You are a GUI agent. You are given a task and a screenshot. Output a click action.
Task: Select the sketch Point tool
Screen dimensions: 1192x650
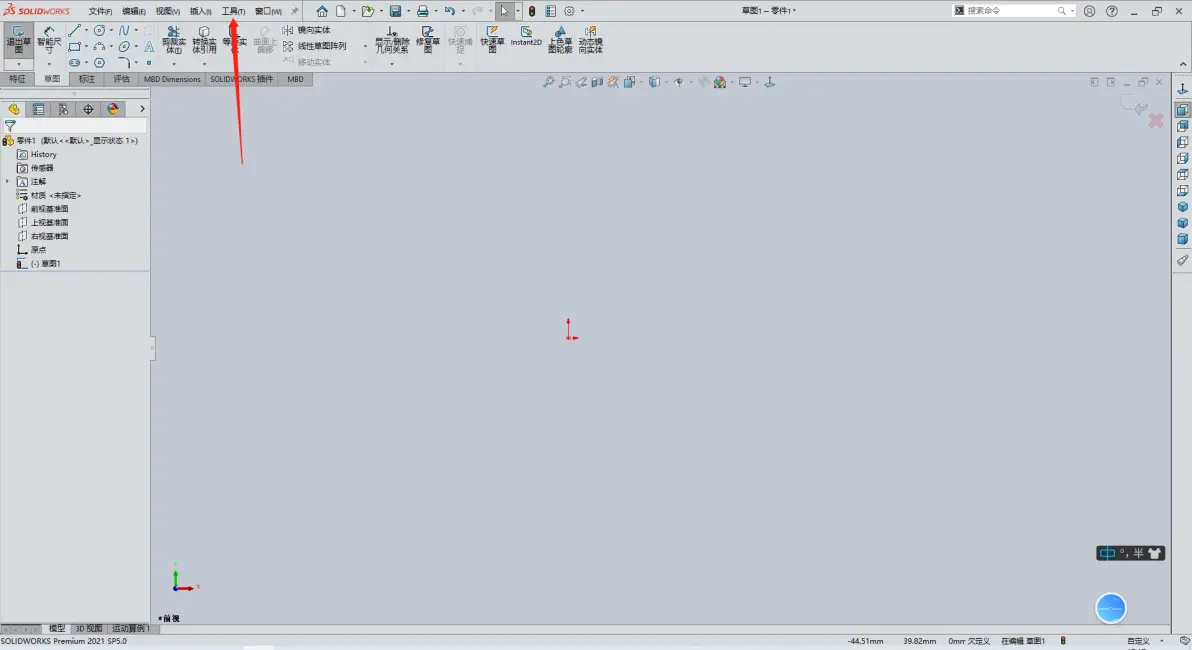[149, 62]
